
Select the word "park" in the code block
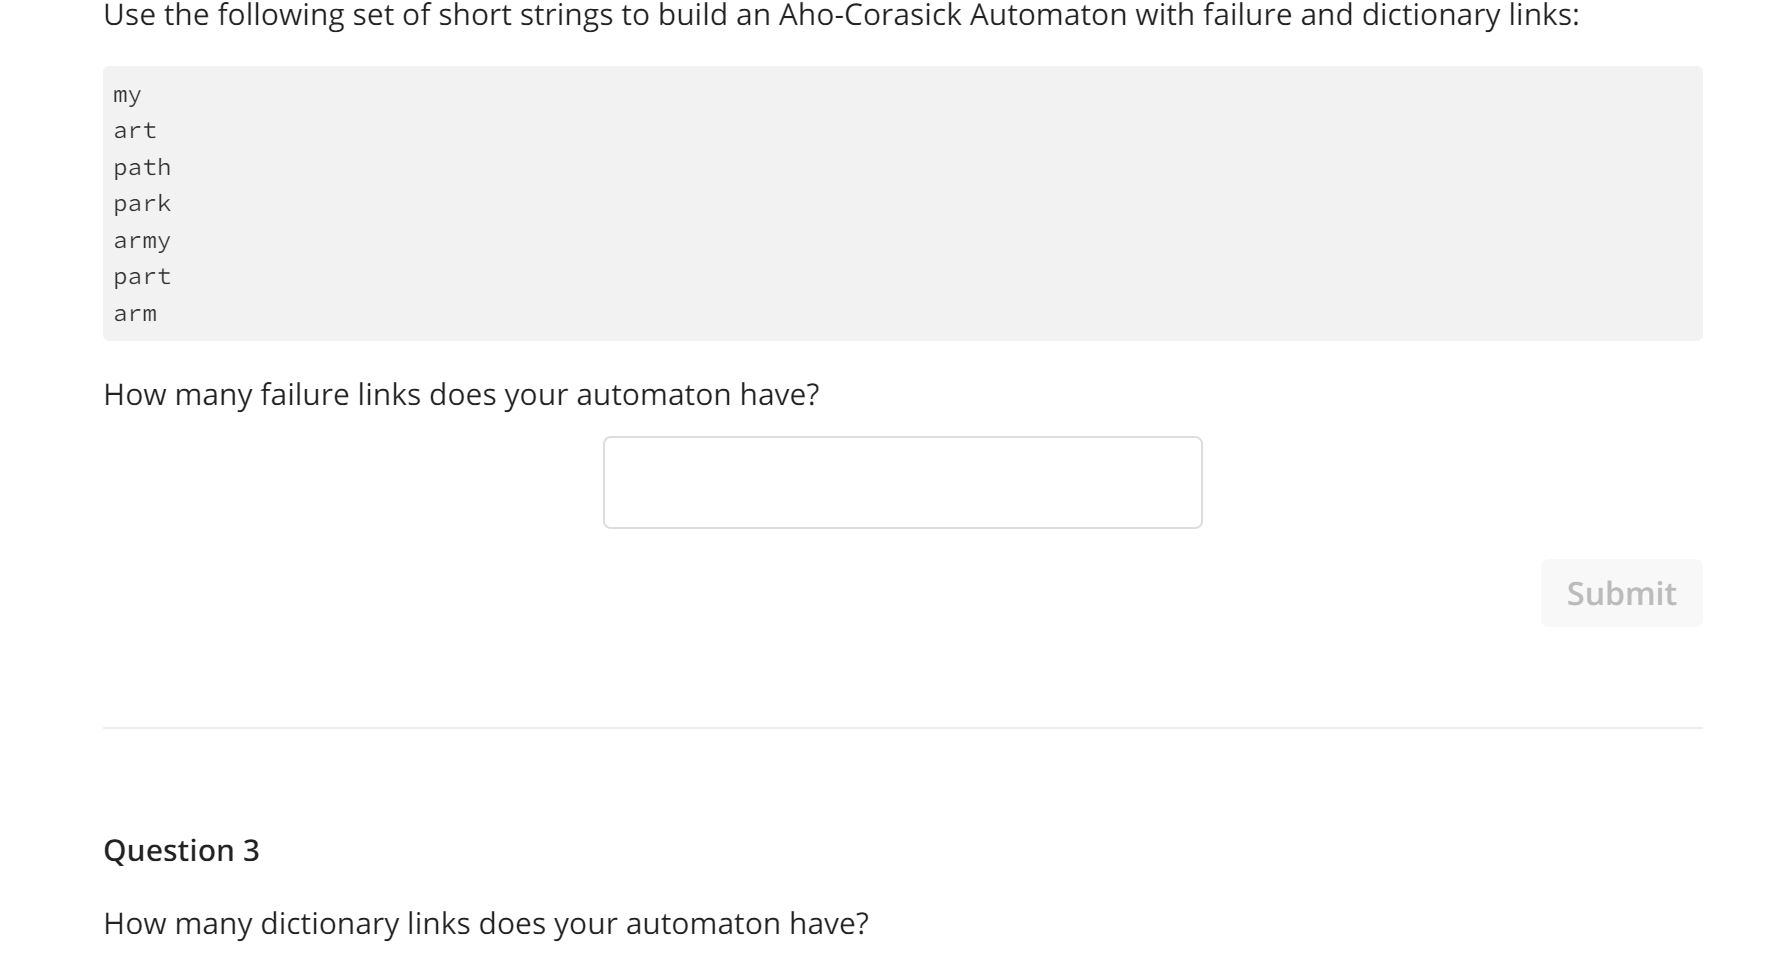tap(141, 203)
